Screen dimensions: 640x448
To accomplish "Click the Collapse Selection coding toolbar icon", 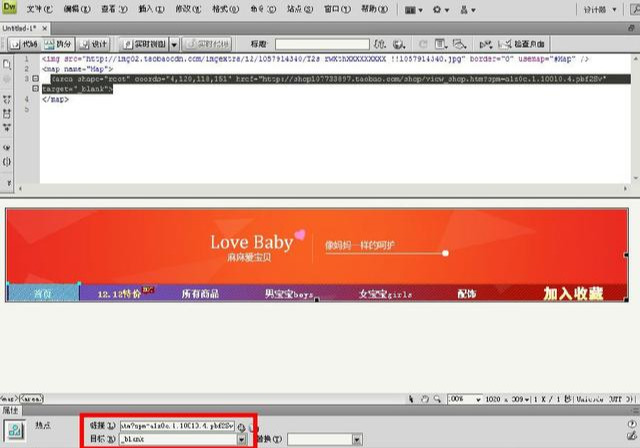I will [x=7, y=113].
